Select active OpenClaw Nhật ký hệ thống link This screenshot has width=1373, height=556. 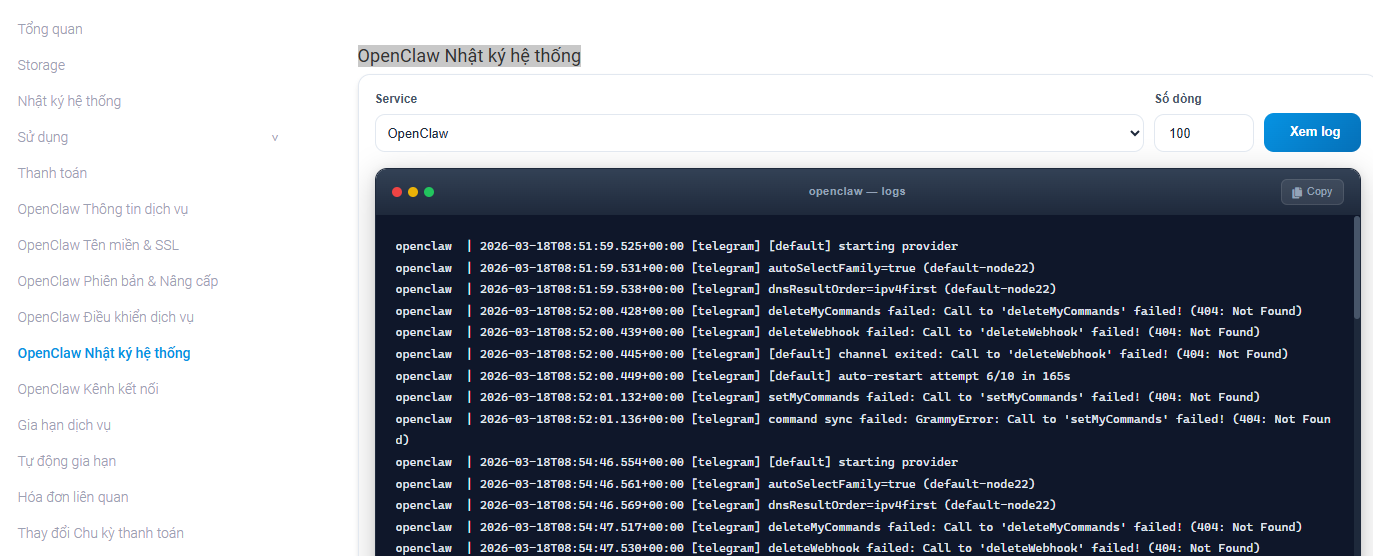point(104,353)
